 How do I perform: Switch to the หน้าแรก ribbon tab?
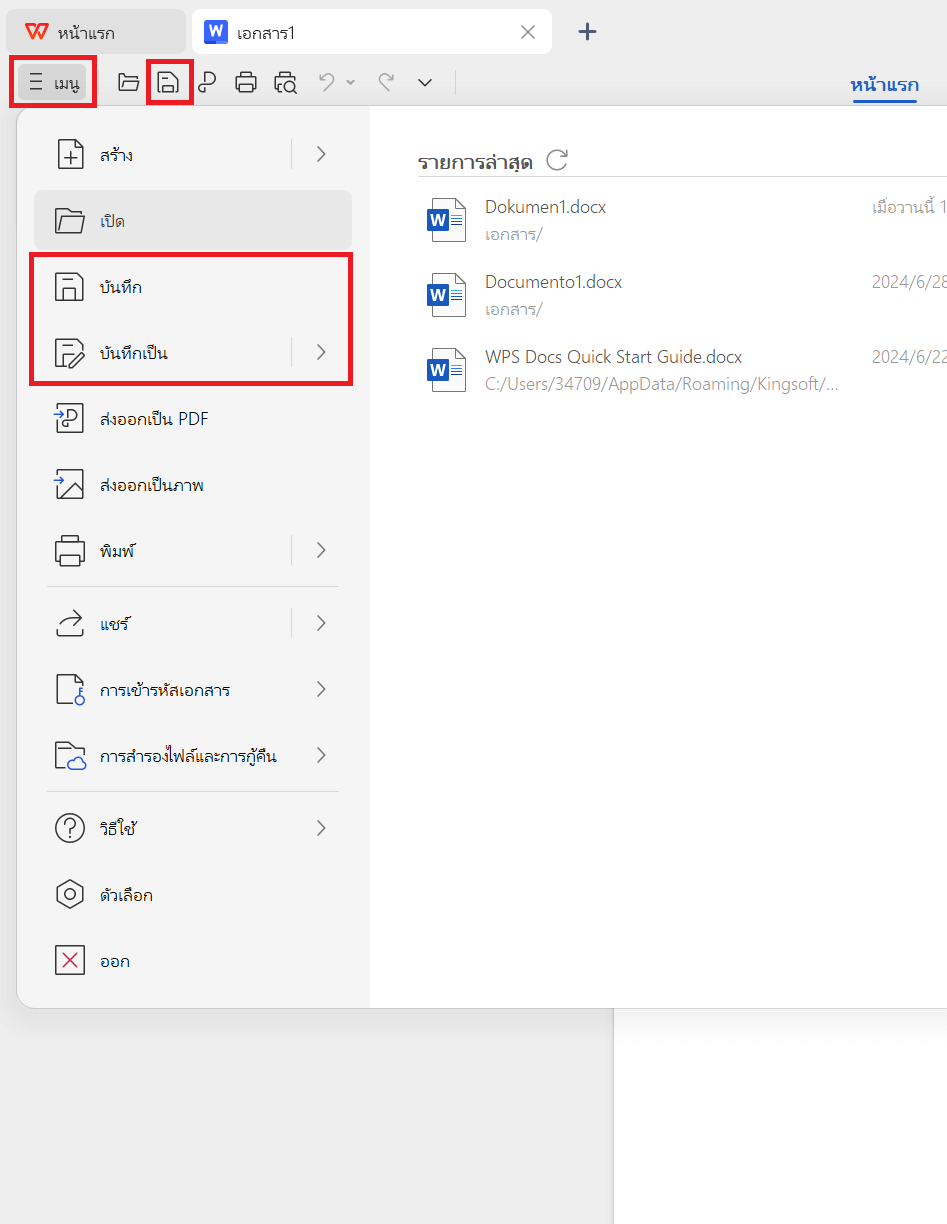coord(884,85)
